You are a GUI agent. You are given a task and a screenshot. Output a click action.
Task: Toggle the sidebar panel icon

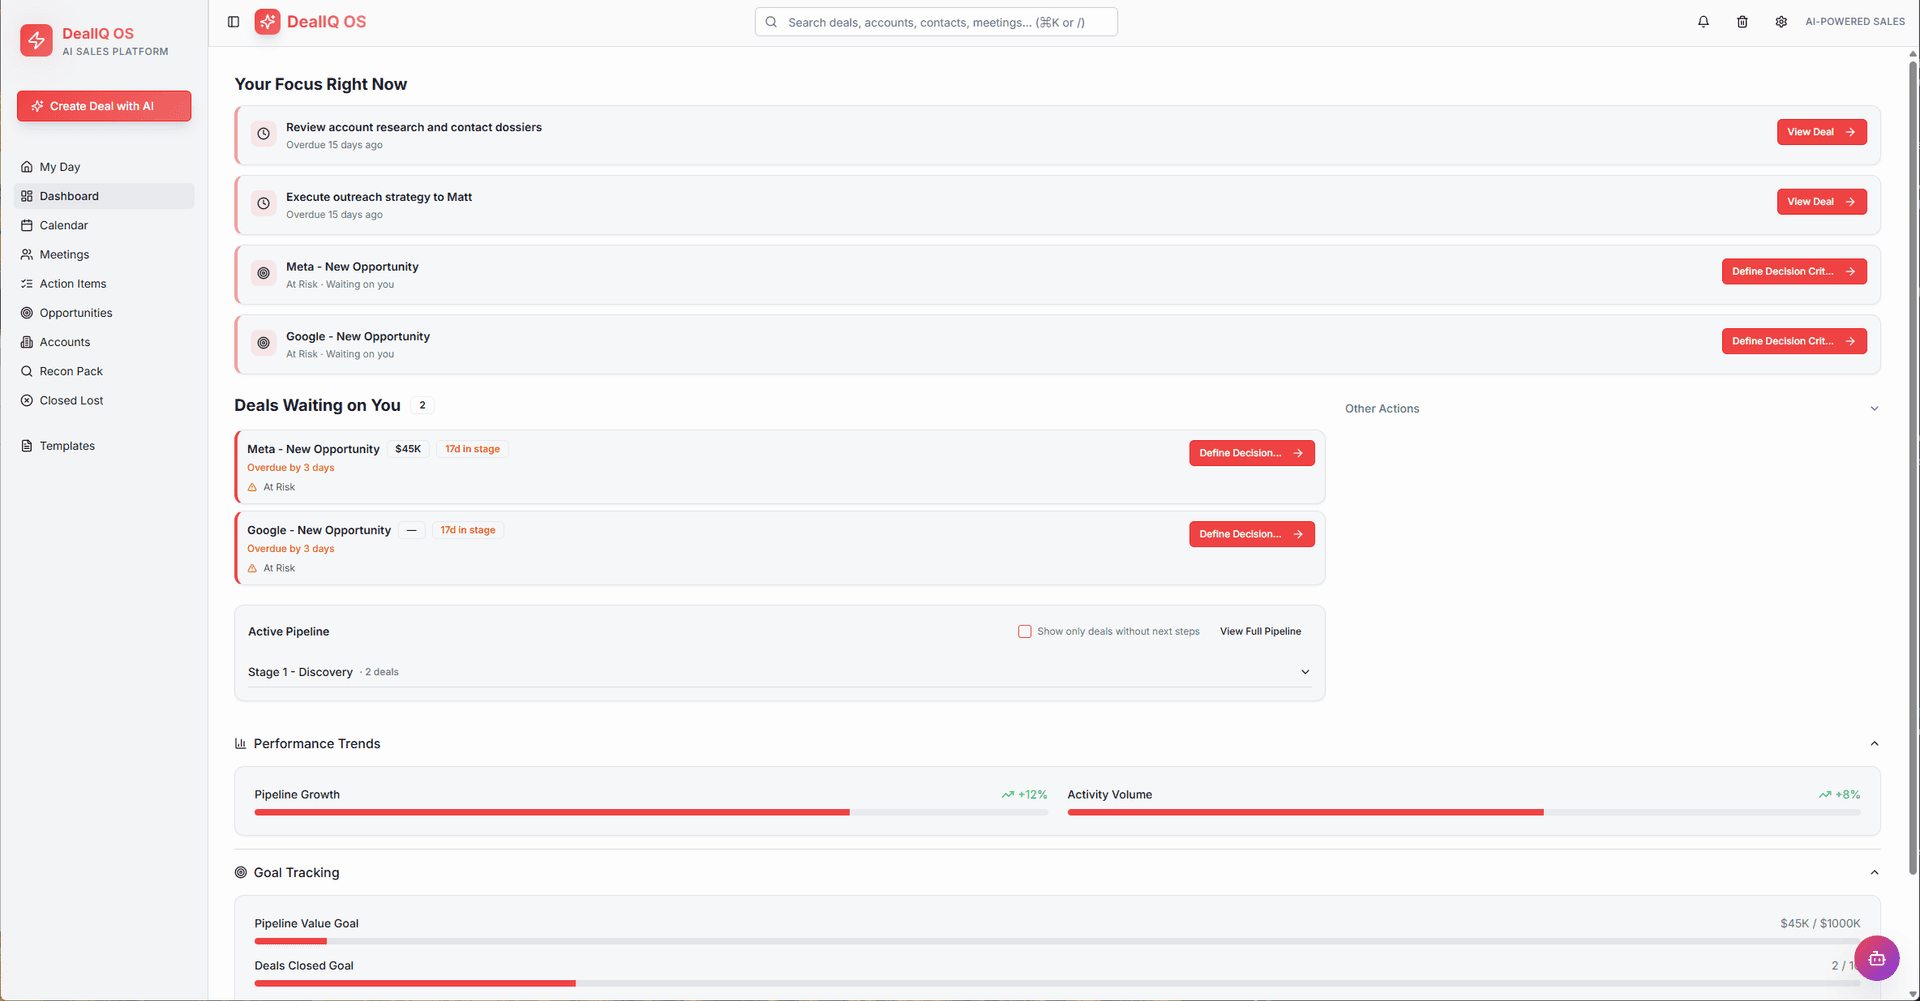pos(233,22)
